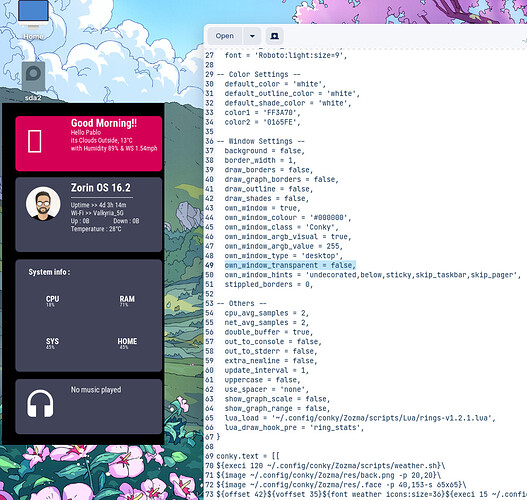
Task: Click out_to_console = false line
Action: (x=273, y=342)
